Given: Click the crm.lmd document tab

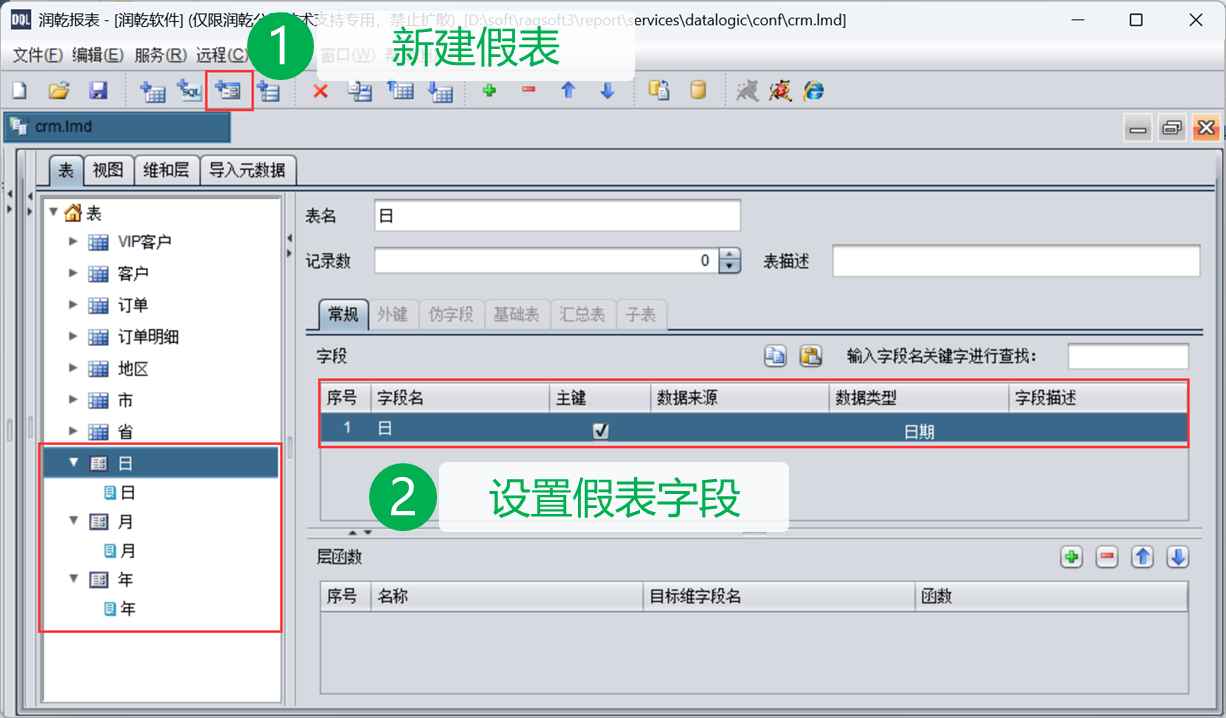Looking at the screenshot, I should tap(117, 127).
